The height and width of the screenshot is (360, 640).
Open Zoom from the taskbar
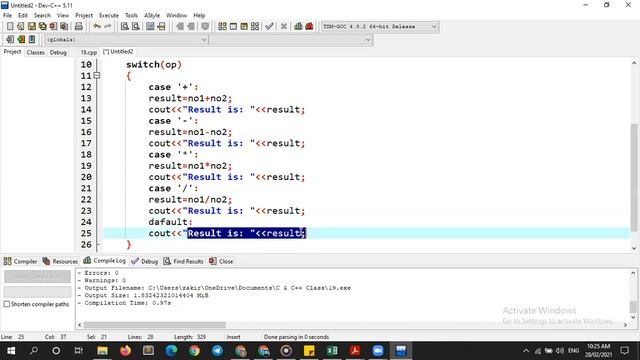pos(378,351)
